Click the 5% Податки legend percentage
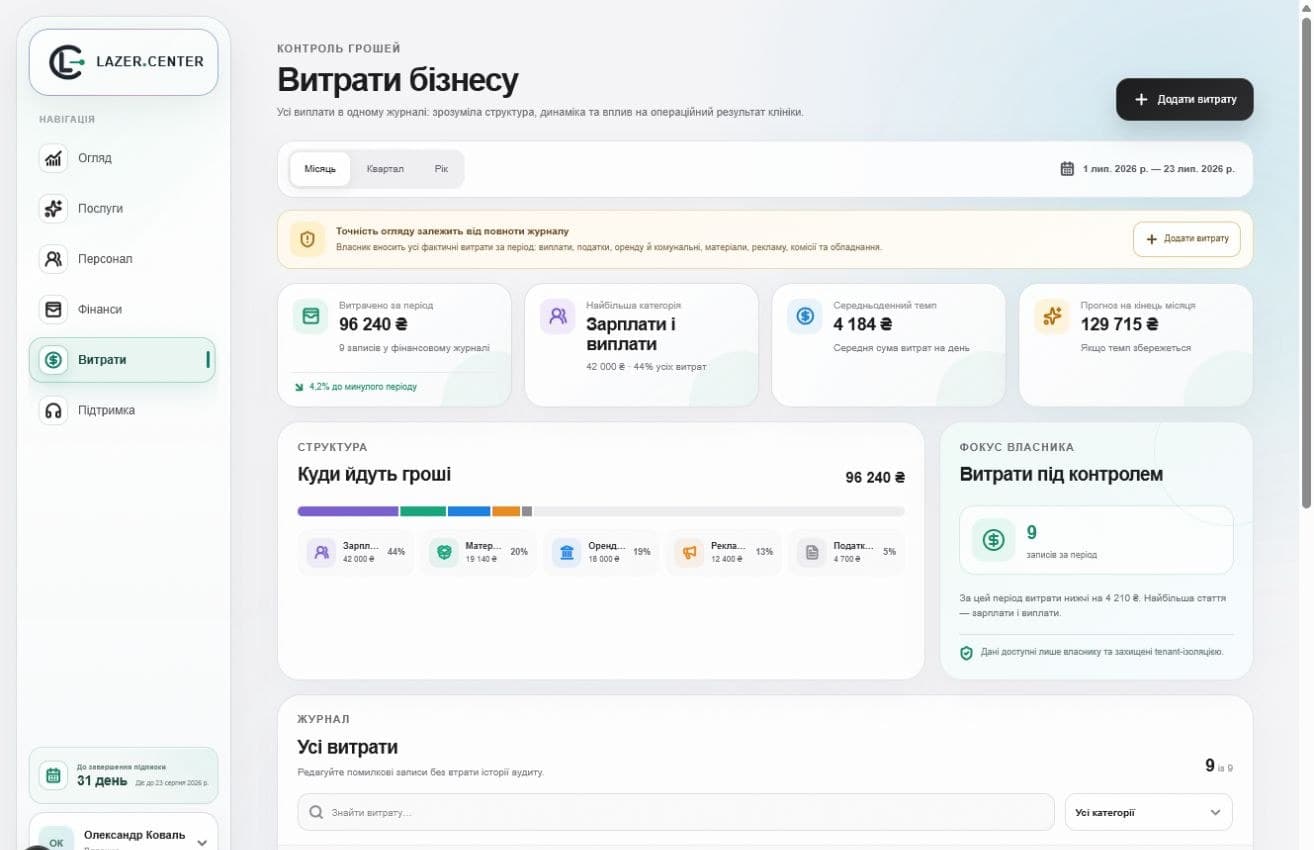 [x=889, y=551]
